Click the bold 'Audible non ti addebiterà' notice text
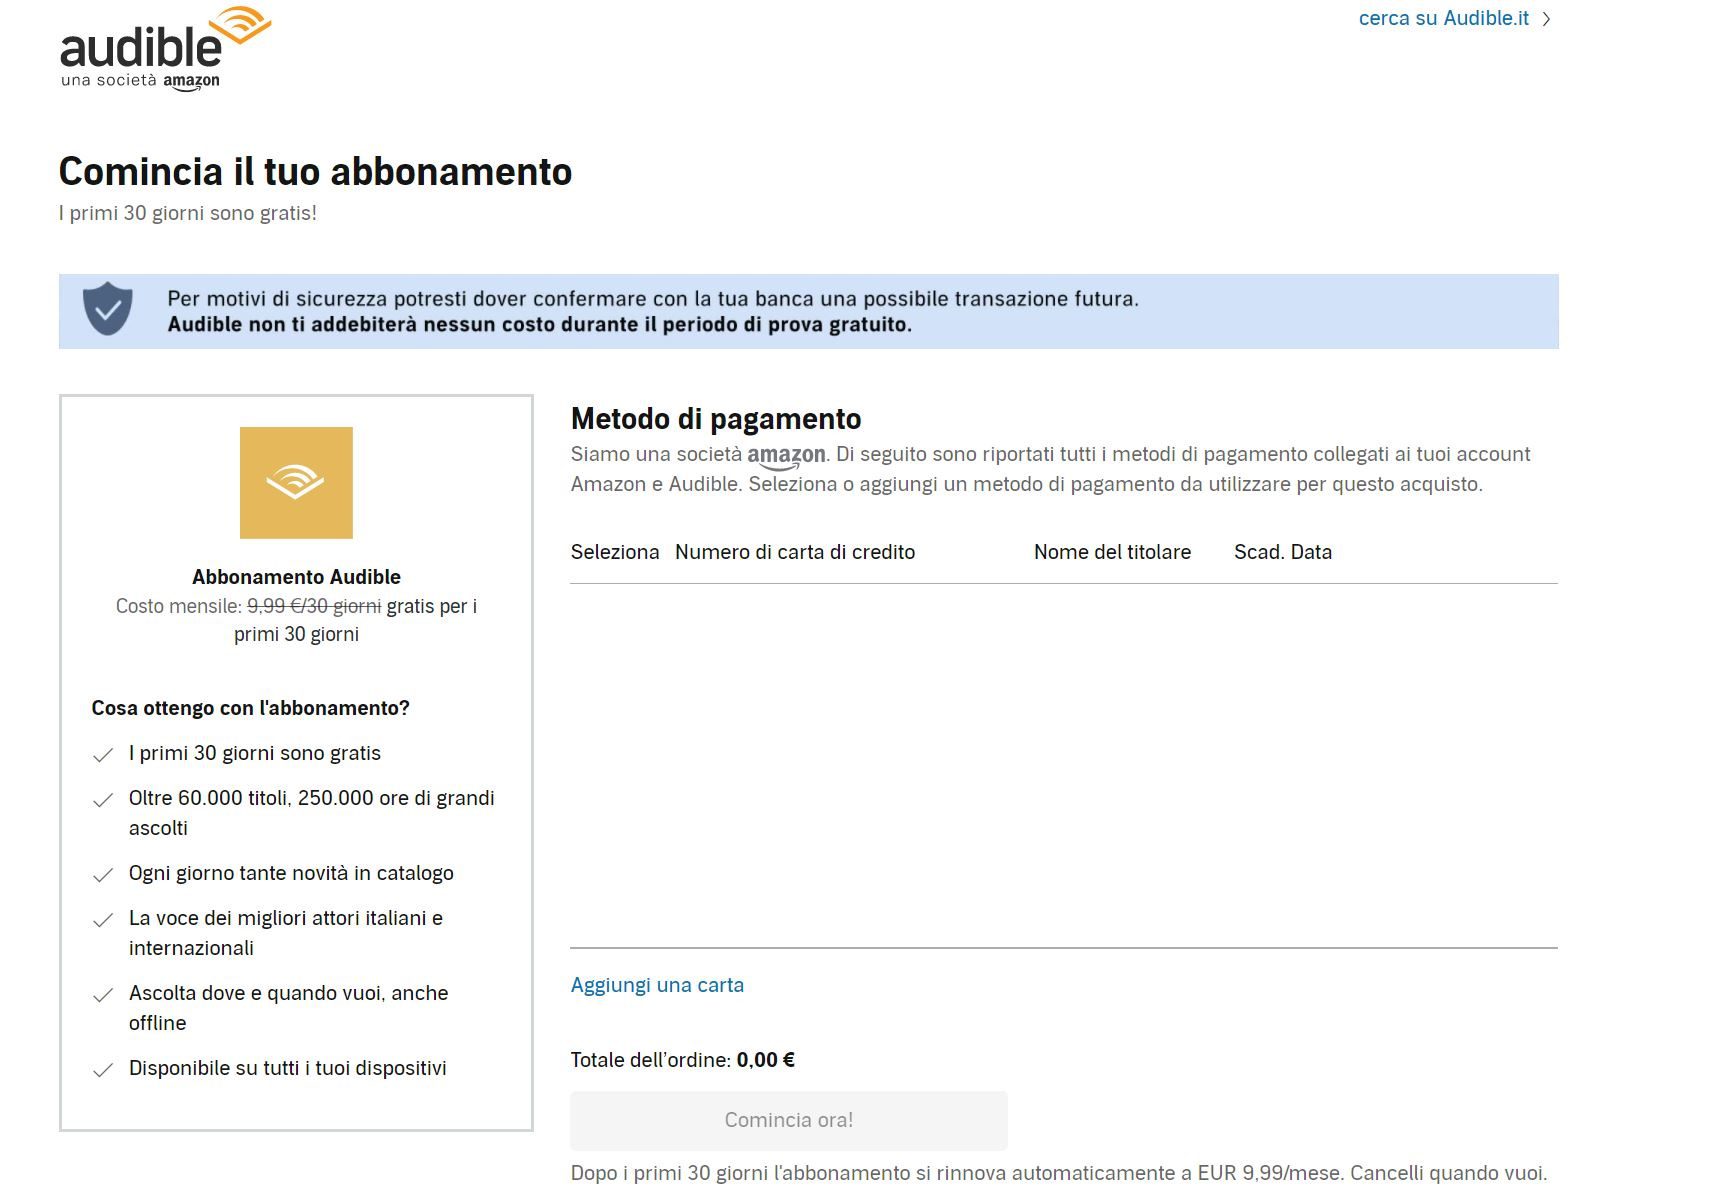Screen dimensions: 1725x1192 coord(539,324)
